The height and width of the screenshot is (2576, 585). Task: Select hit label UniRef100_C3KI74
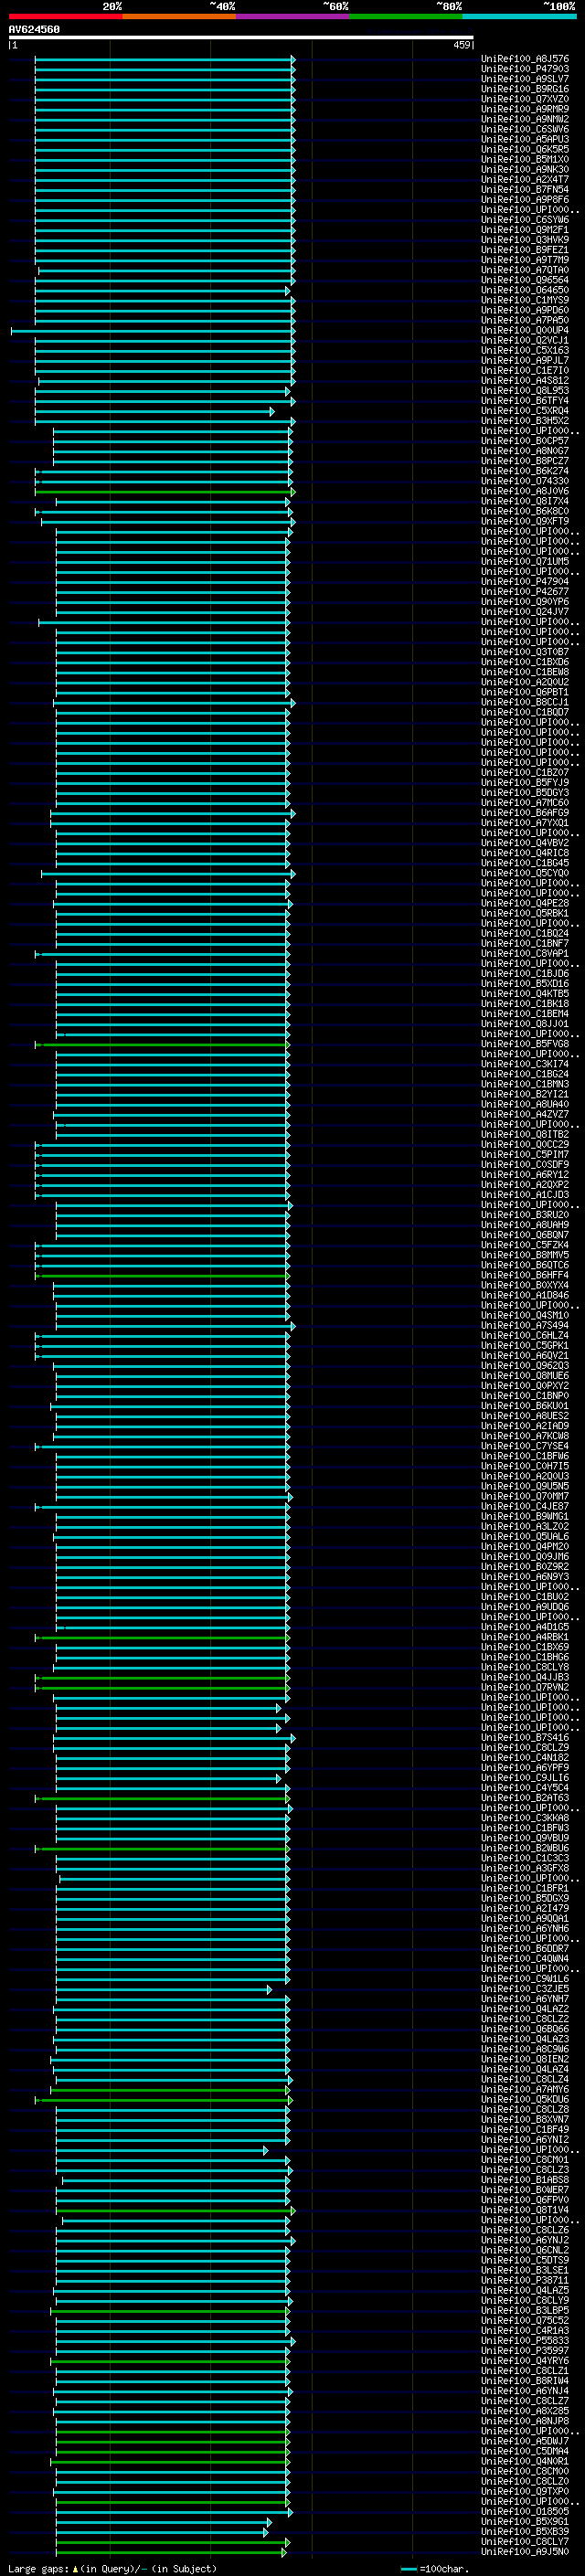coord(525,1064)
